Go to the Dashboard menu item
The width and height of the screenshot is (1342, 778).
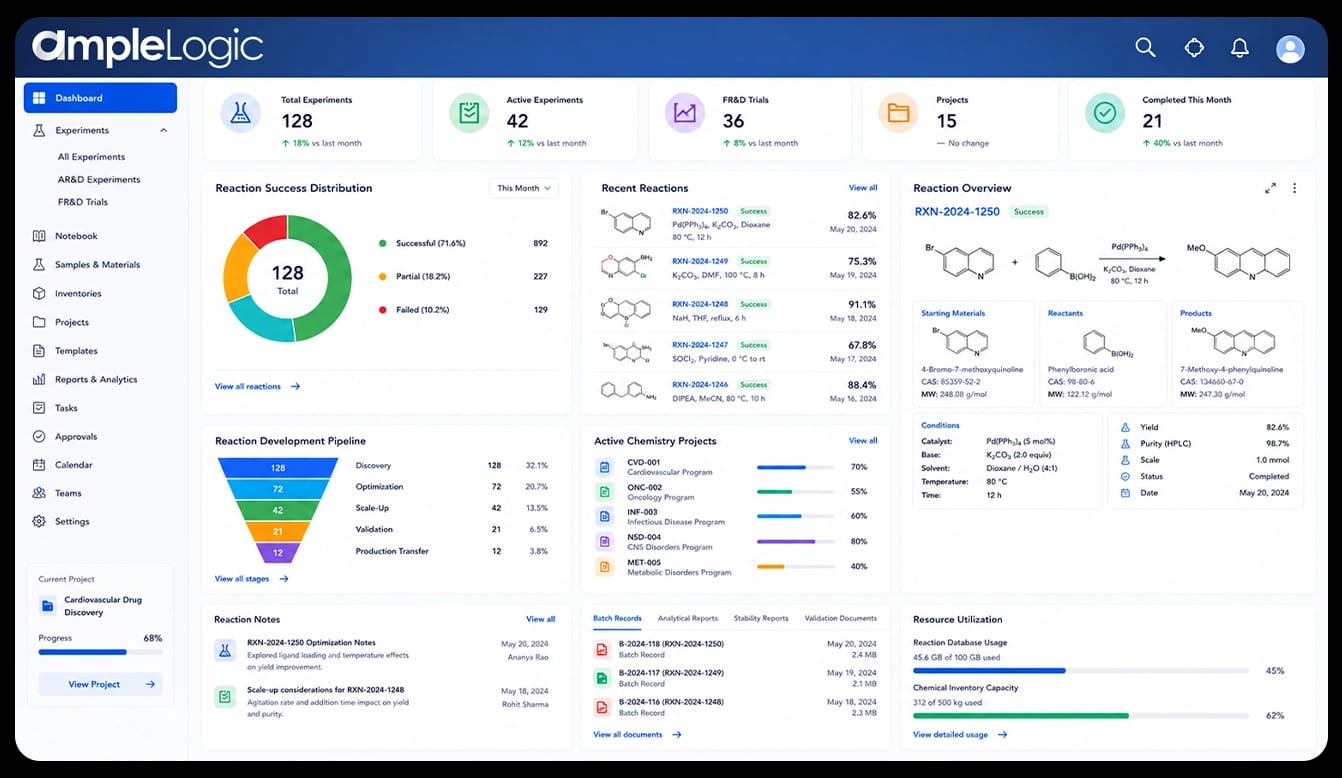101,98
